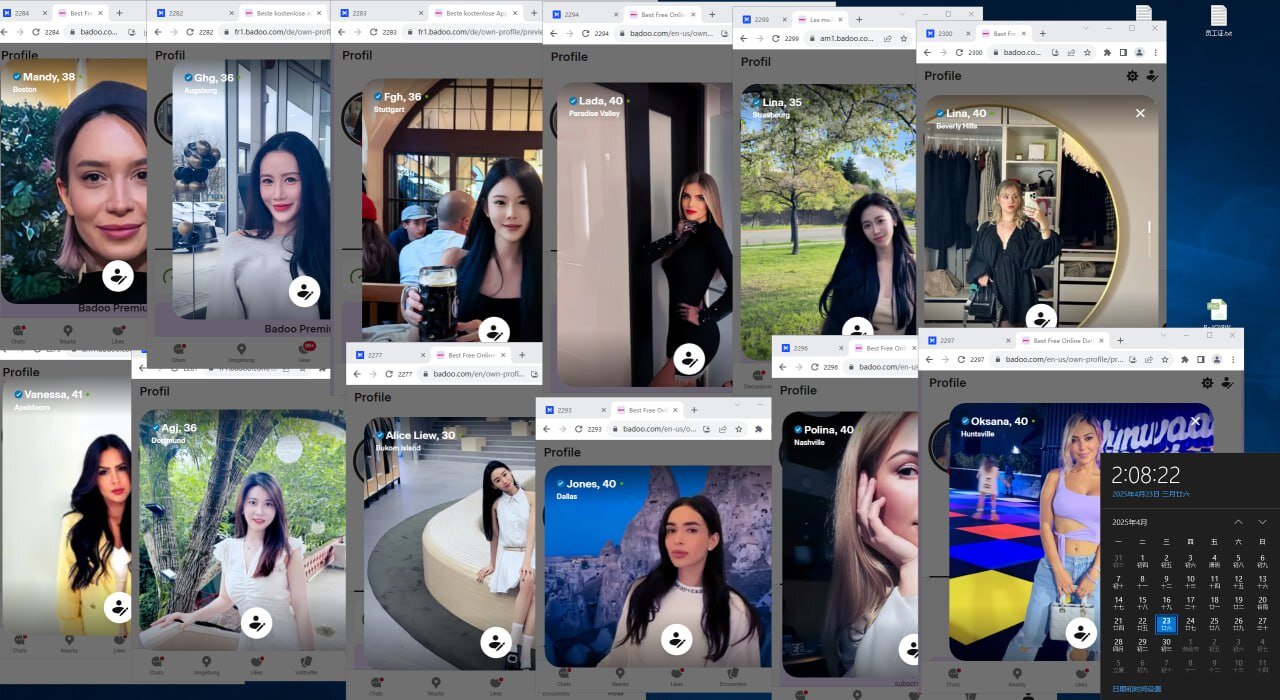Close the Lina, 40 profile preview
Screen dimensions: 1280x700
(1140, 113)
